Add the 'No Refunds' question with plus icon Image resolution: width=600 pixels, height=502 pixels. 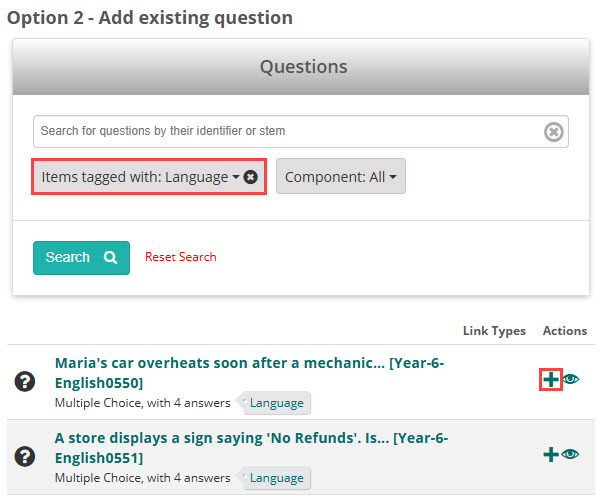550,454
